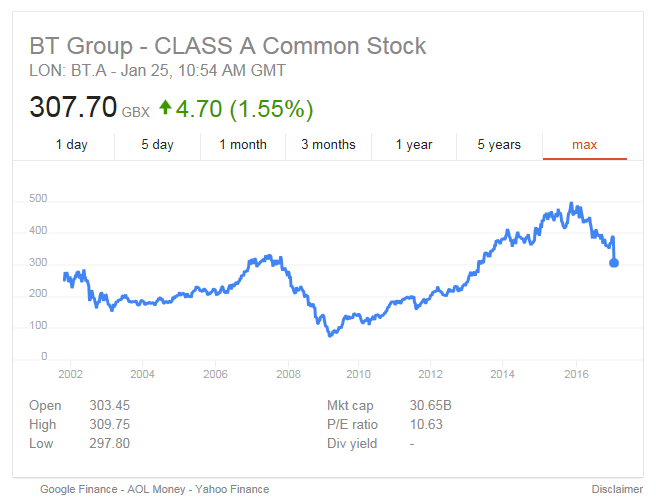Open the 1 month chart view
Screen dimensions: 656x504
tap(243, 145)
